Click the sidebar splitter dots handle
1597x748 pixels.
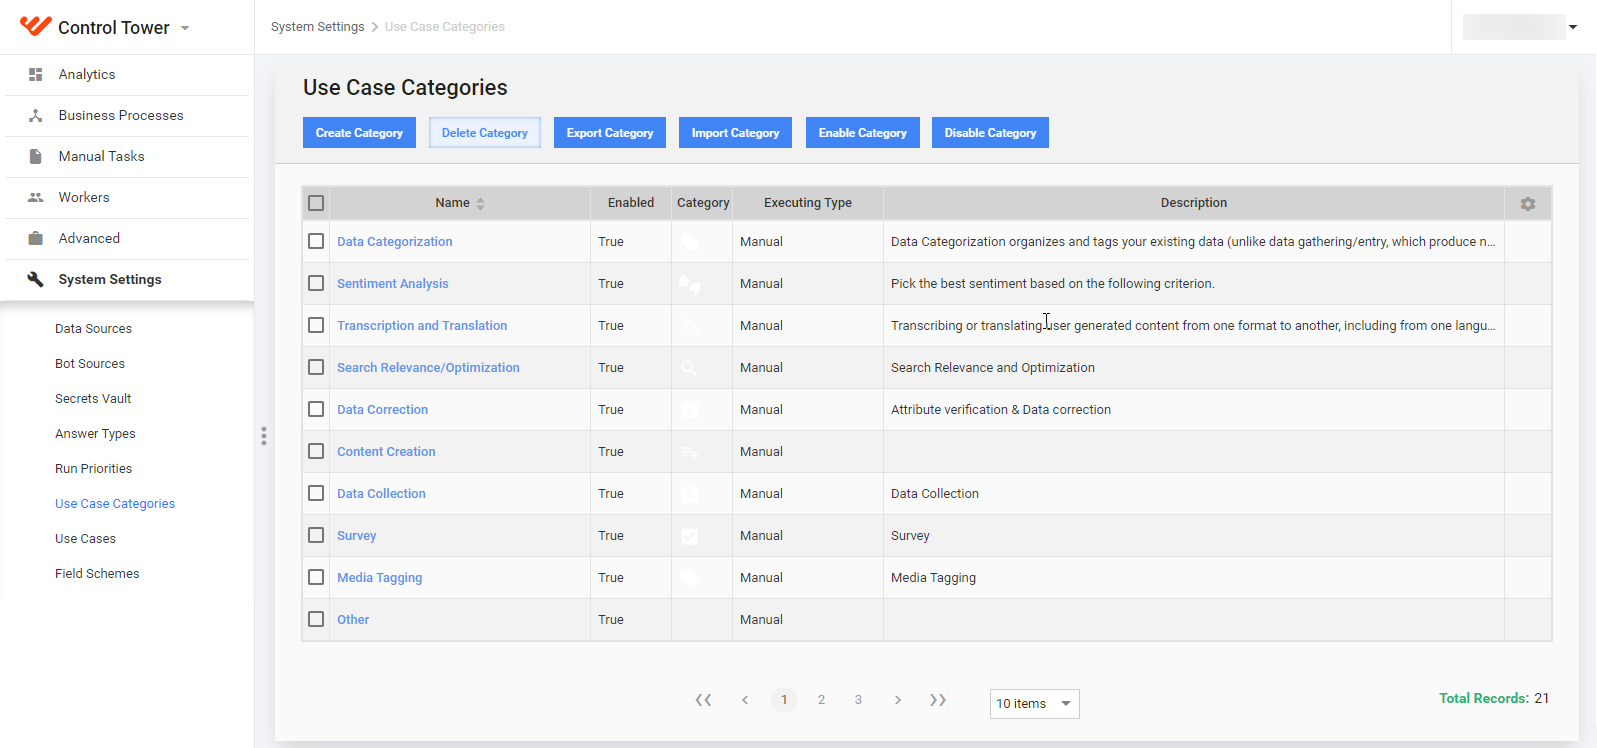coord(264,436)
